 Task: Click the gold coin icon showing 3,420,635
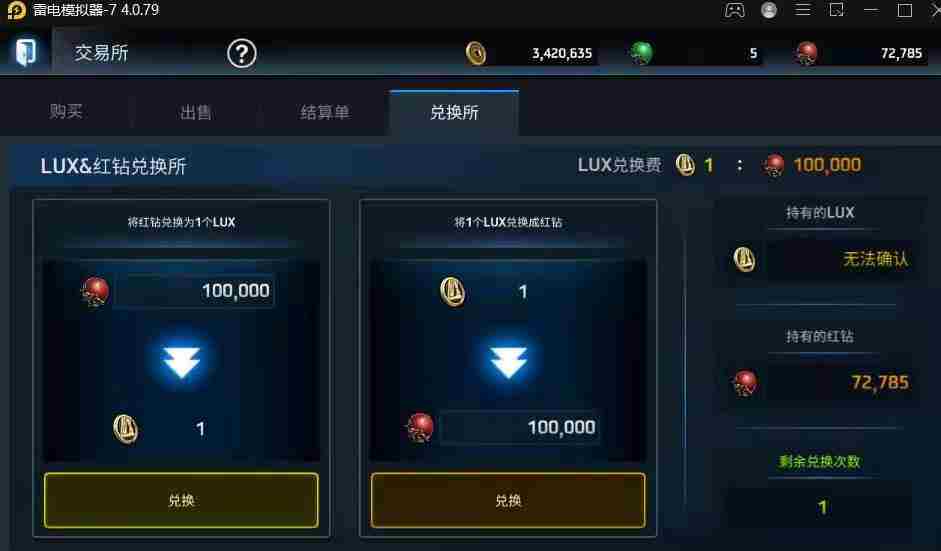pos(476,53)
